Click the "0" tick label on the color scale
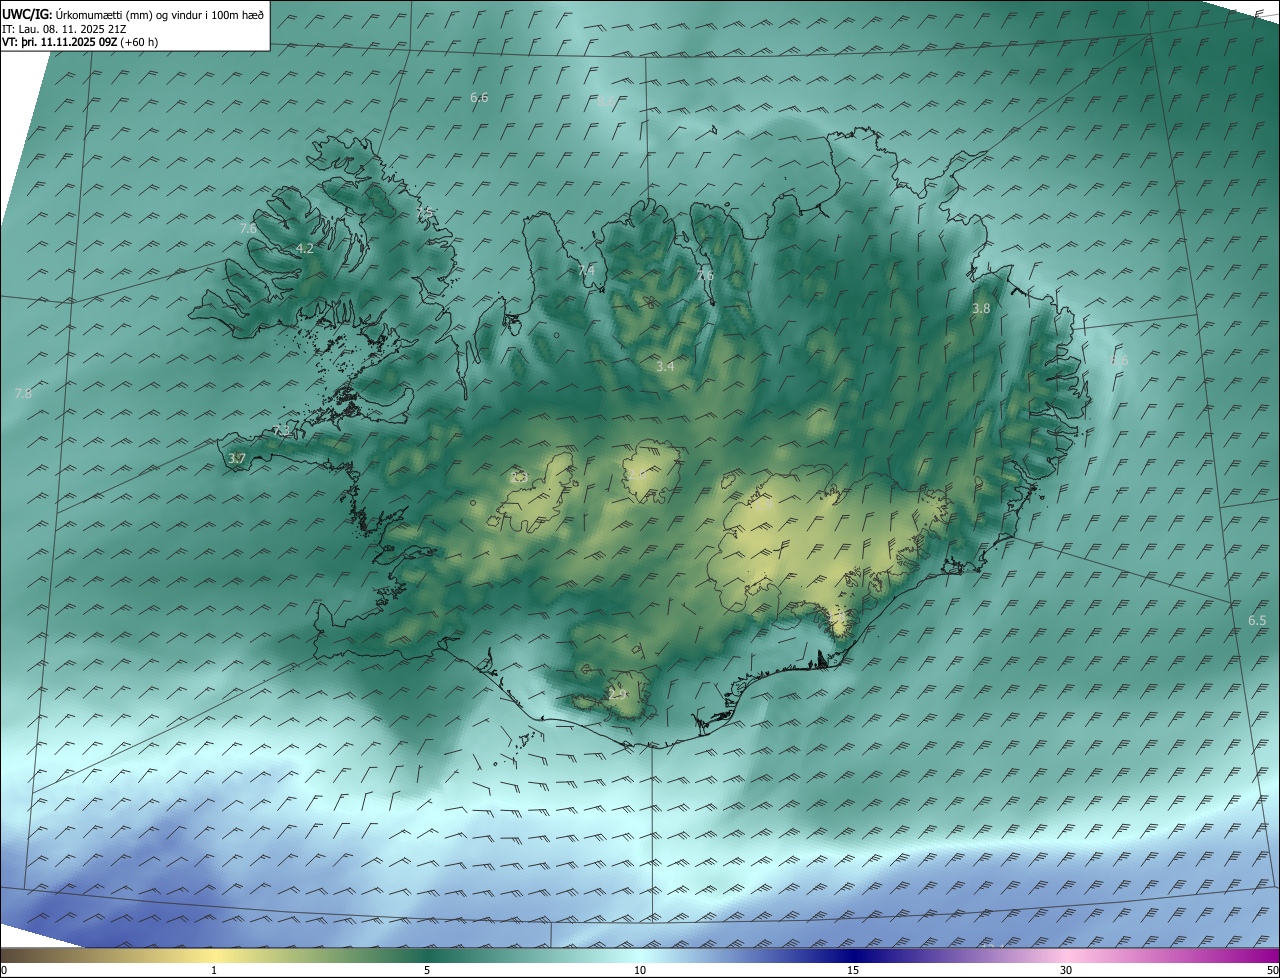This screenshot has width=1280, height=978. (4, 970)
